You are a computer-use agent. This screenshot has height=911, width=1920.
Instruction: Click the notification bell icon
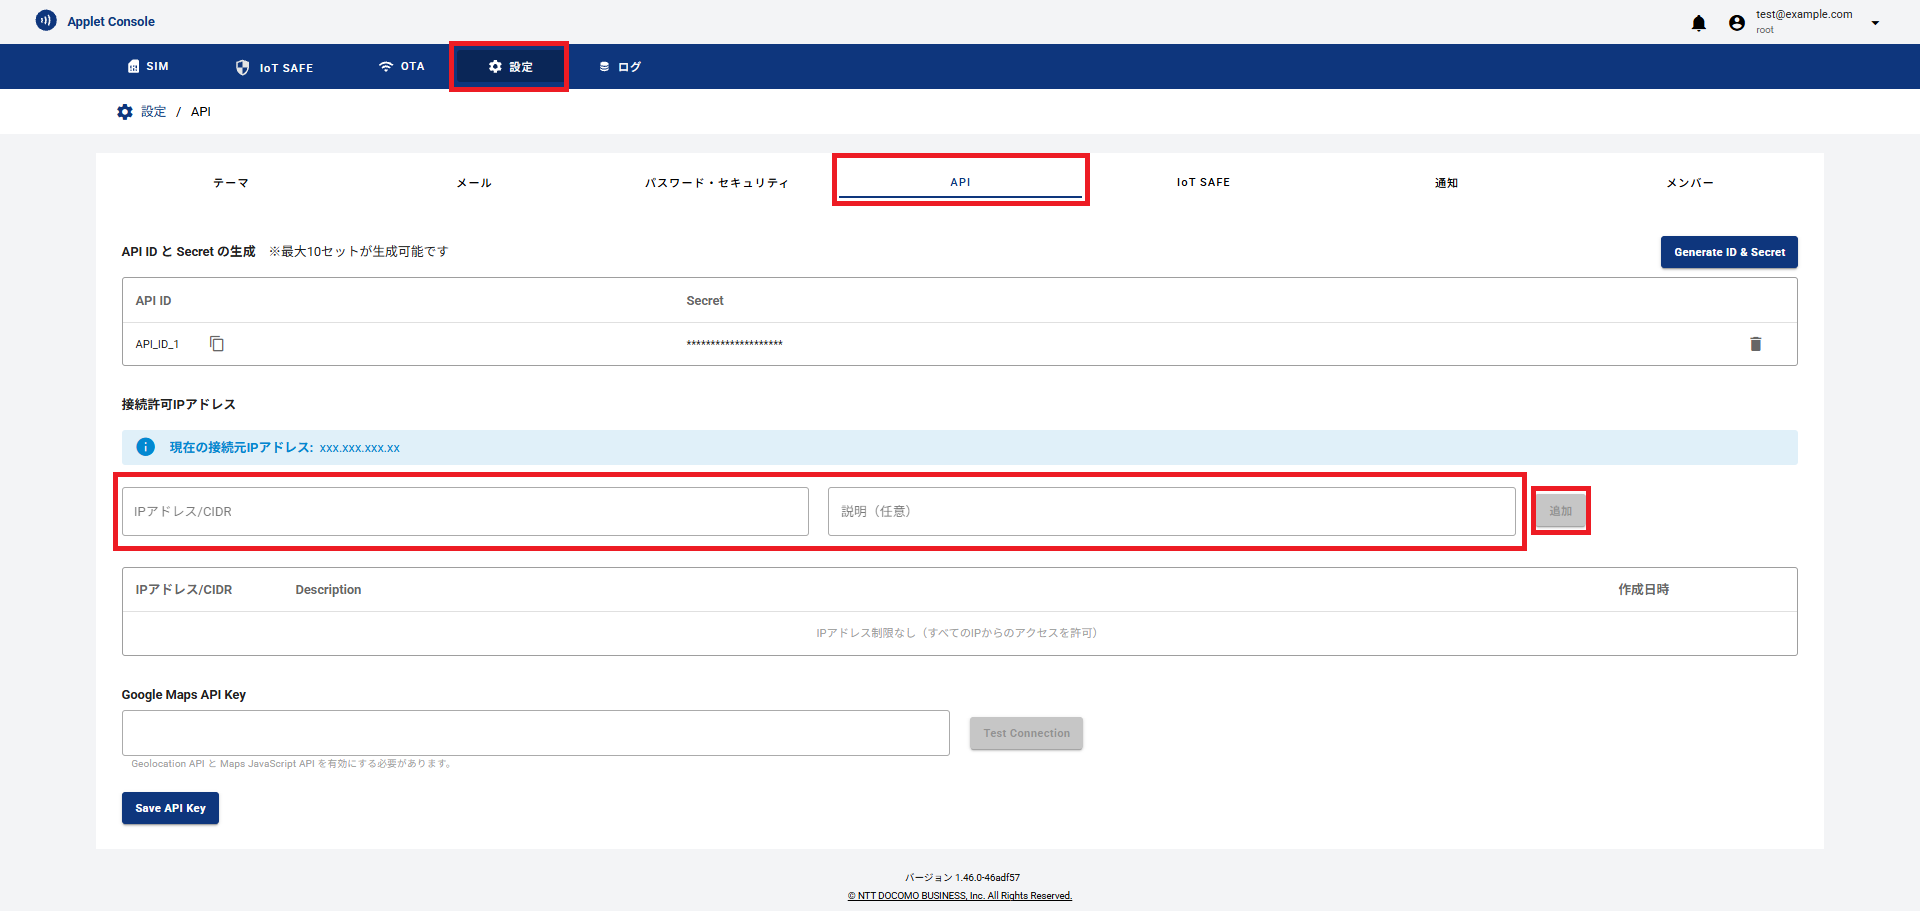click(x=1698, y=23)
